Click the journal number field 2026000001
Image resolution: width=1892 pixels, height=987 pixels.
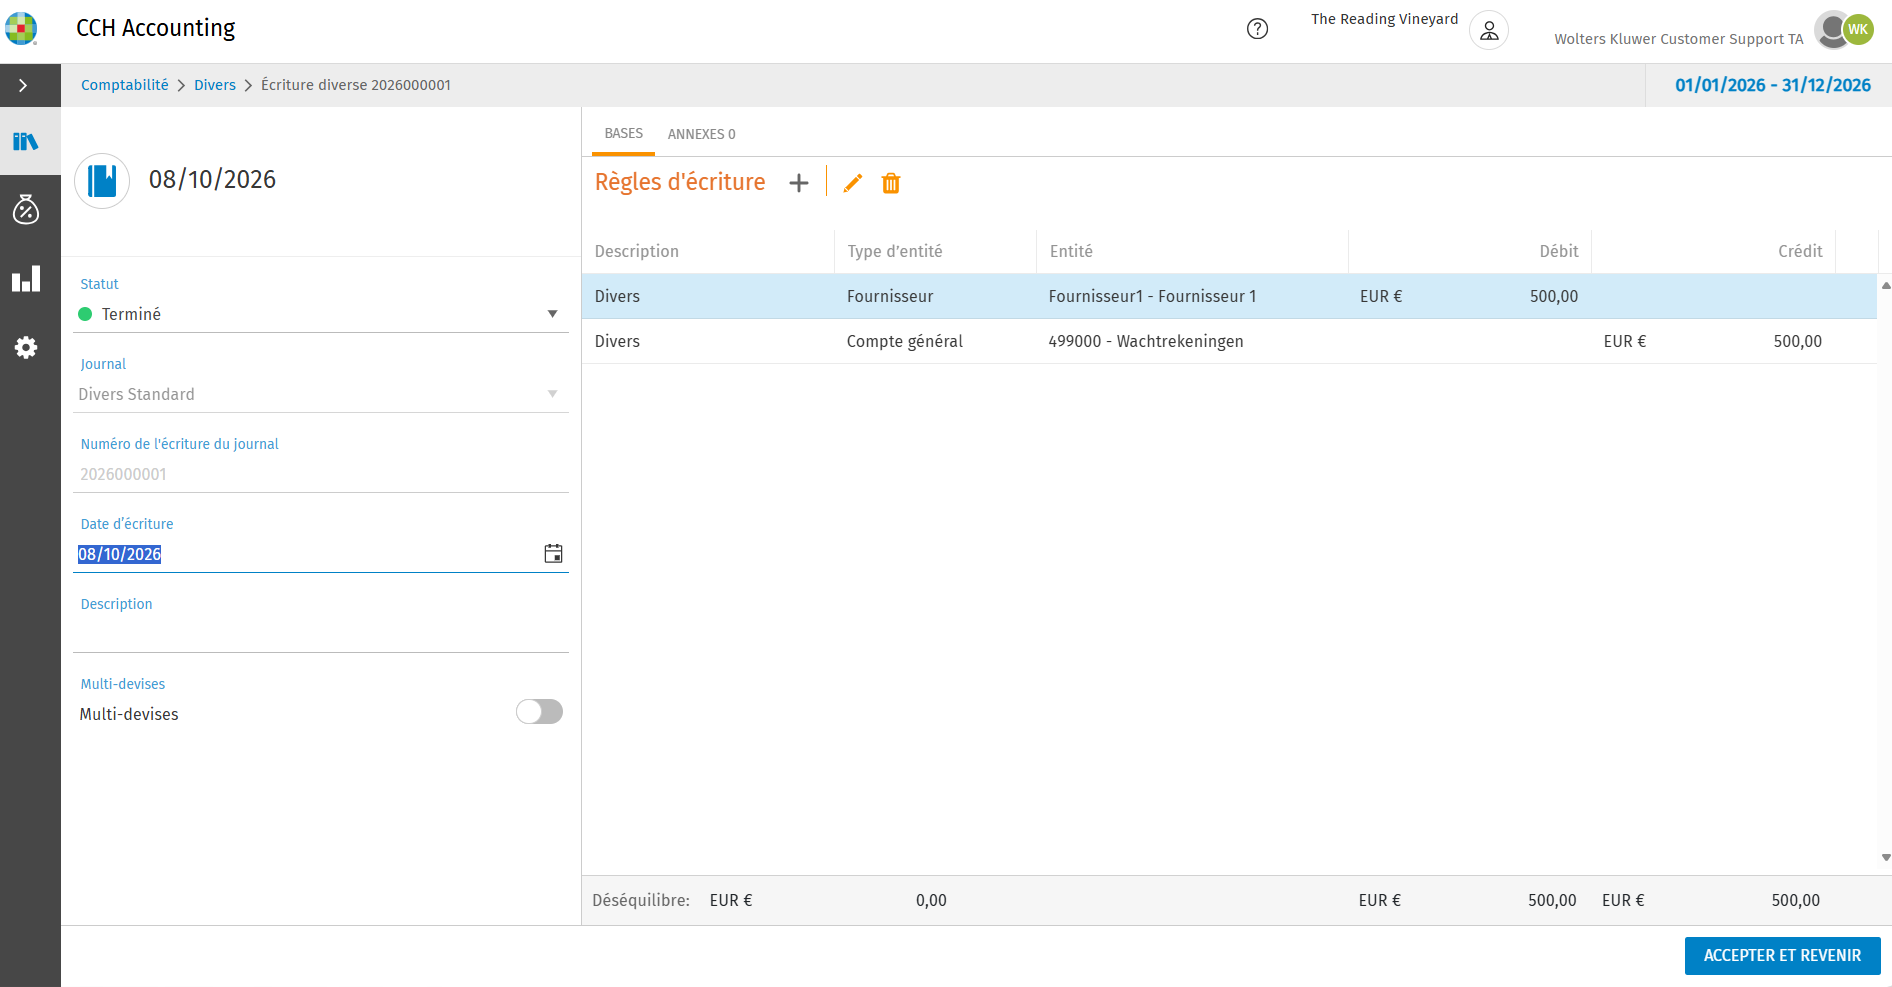[x=321, y=474]
